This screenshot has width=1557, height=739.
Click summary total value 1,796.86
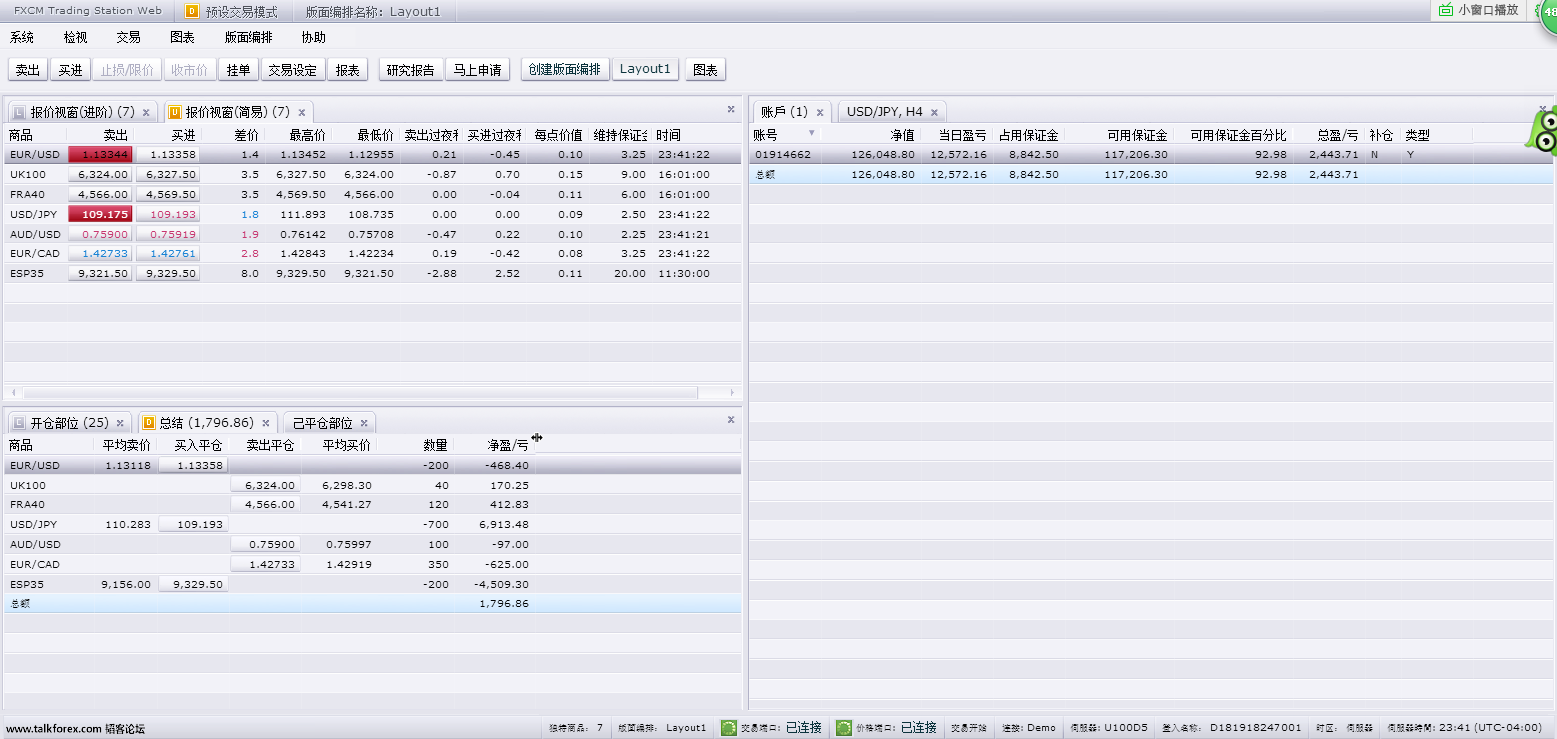coord(504,604)
